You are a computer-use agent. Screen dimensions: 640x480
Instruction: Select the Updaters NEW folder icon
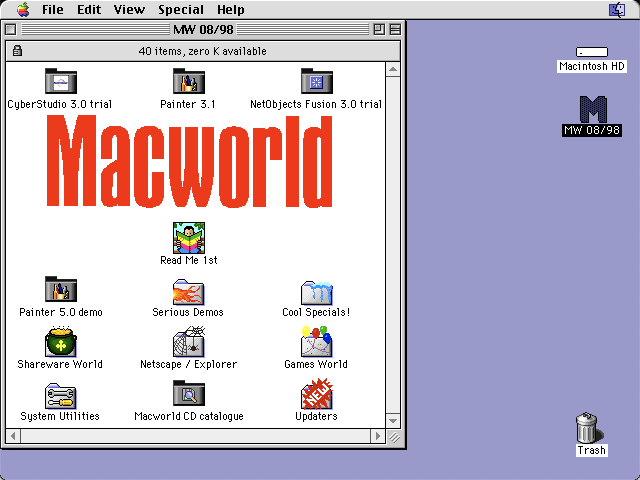pyautogui.click(x=317, y=393)
